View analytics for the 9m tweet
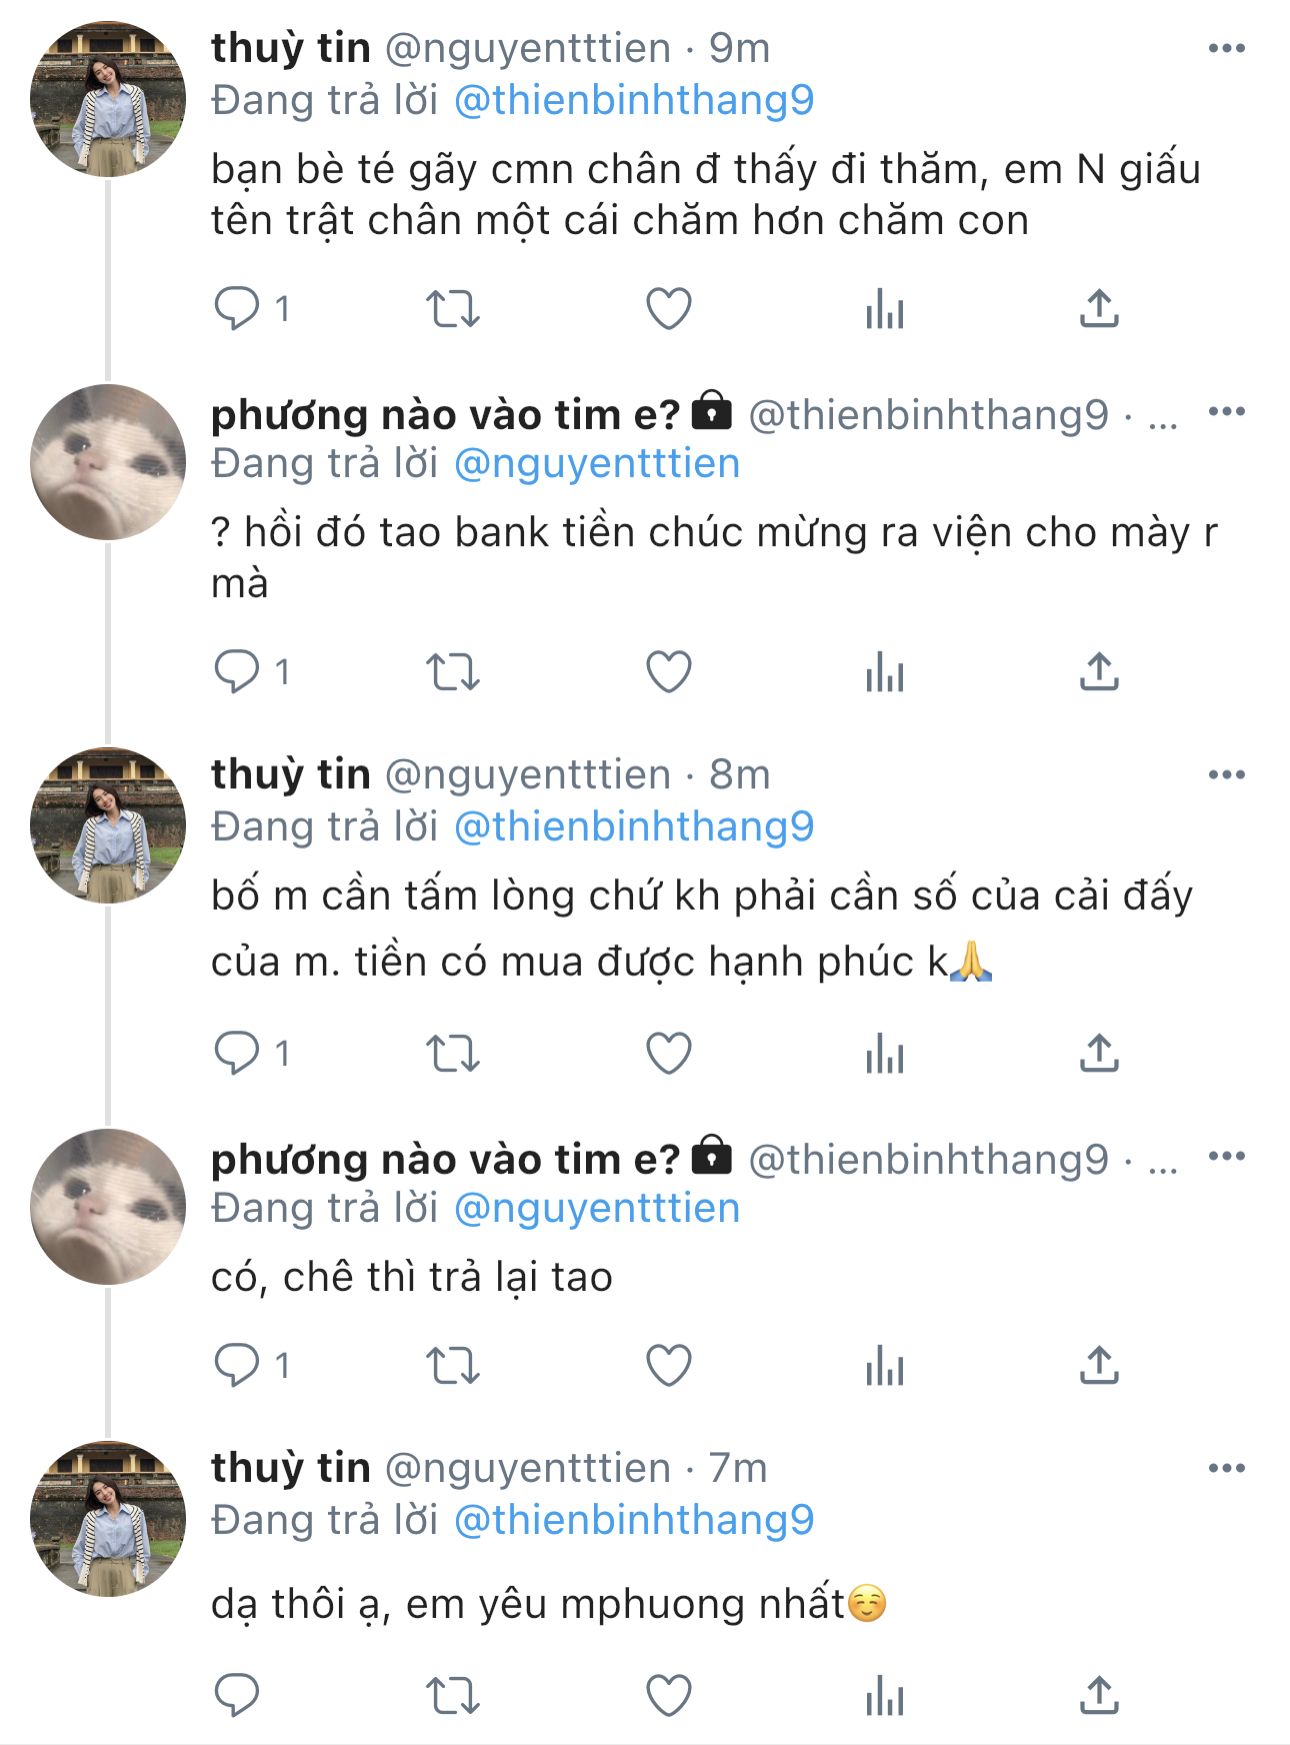 click(885, 308)
